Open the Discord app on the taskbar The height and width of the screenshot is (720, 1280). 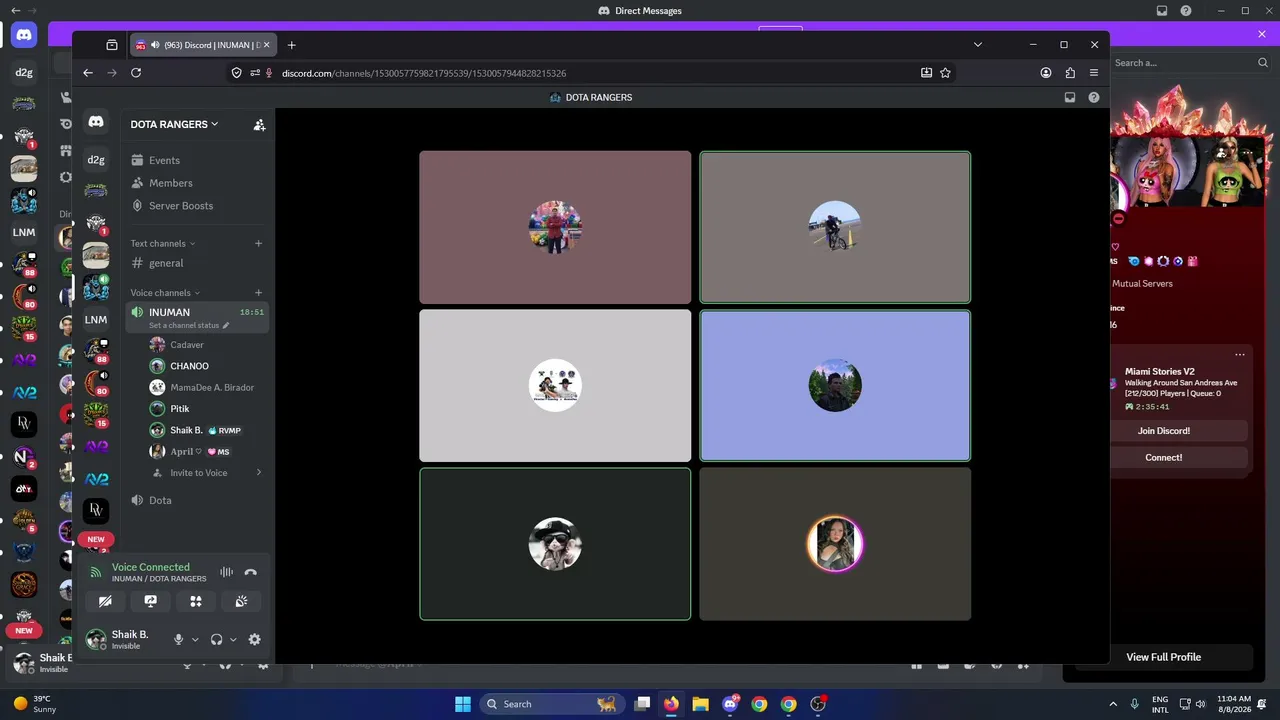tap(730, 704)
